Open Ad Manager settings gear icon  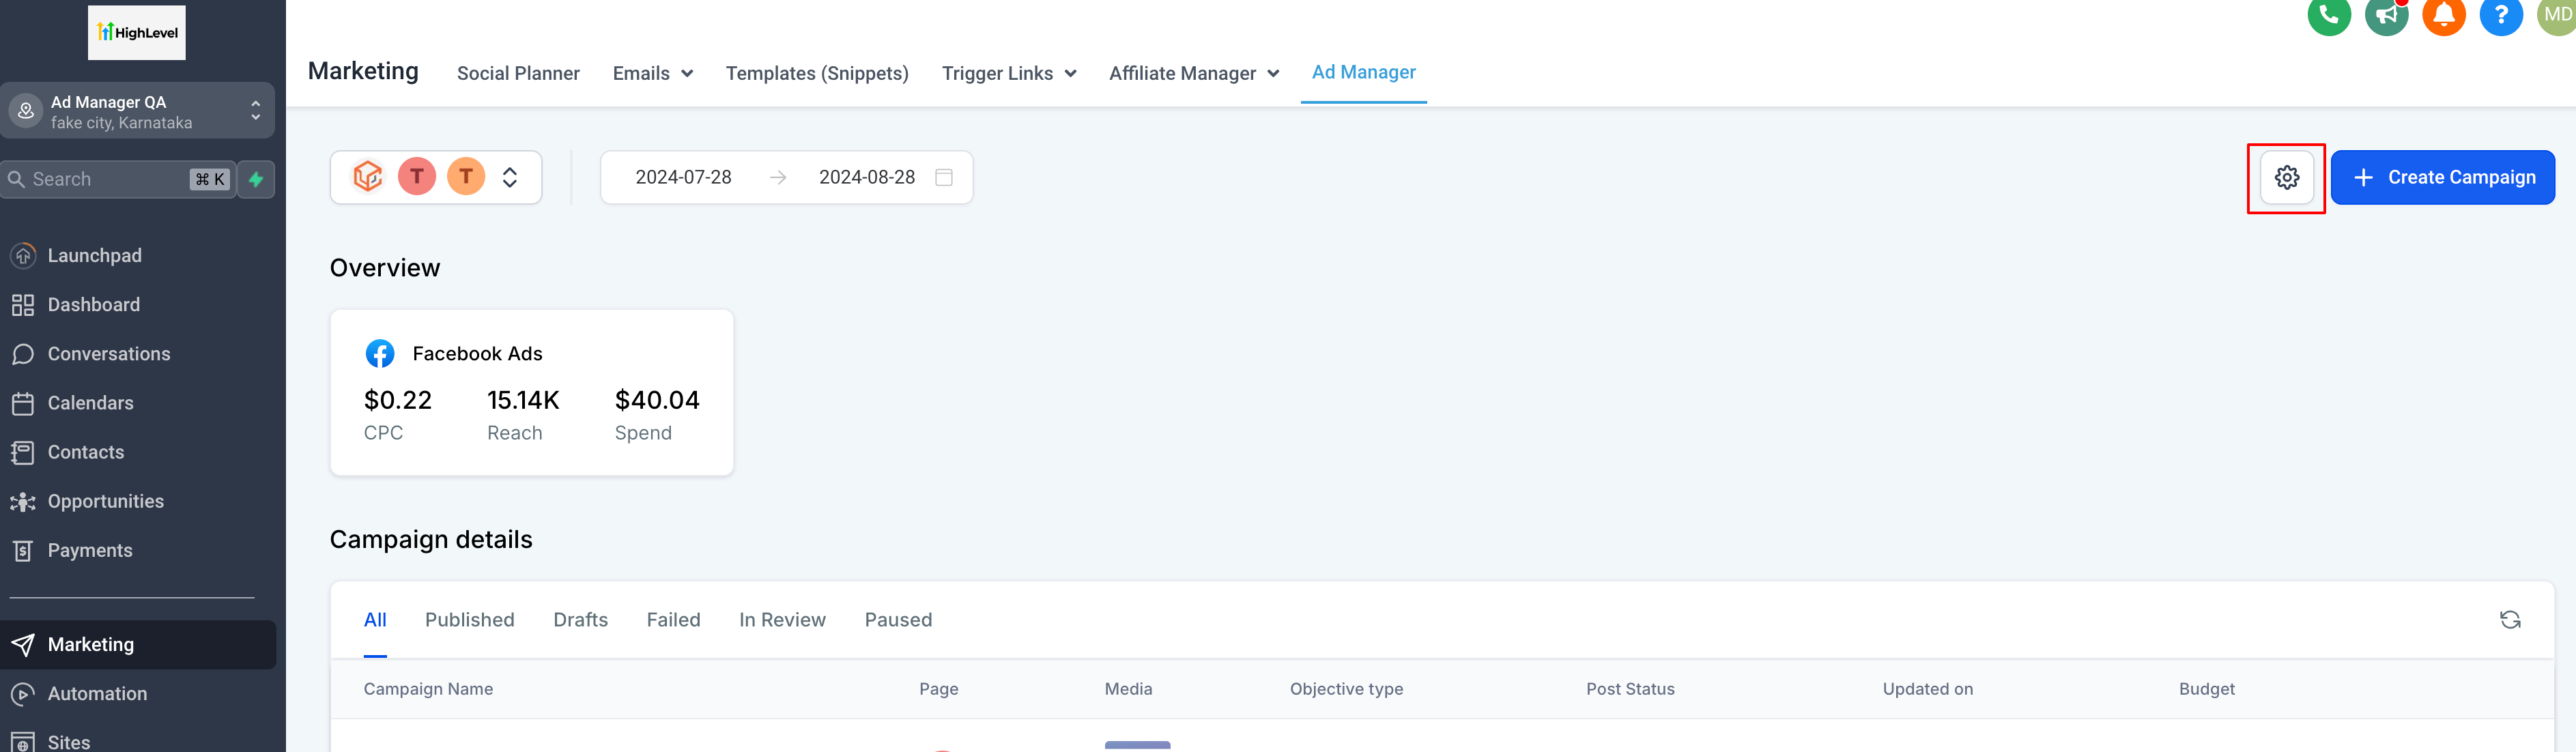point(2286,178)
